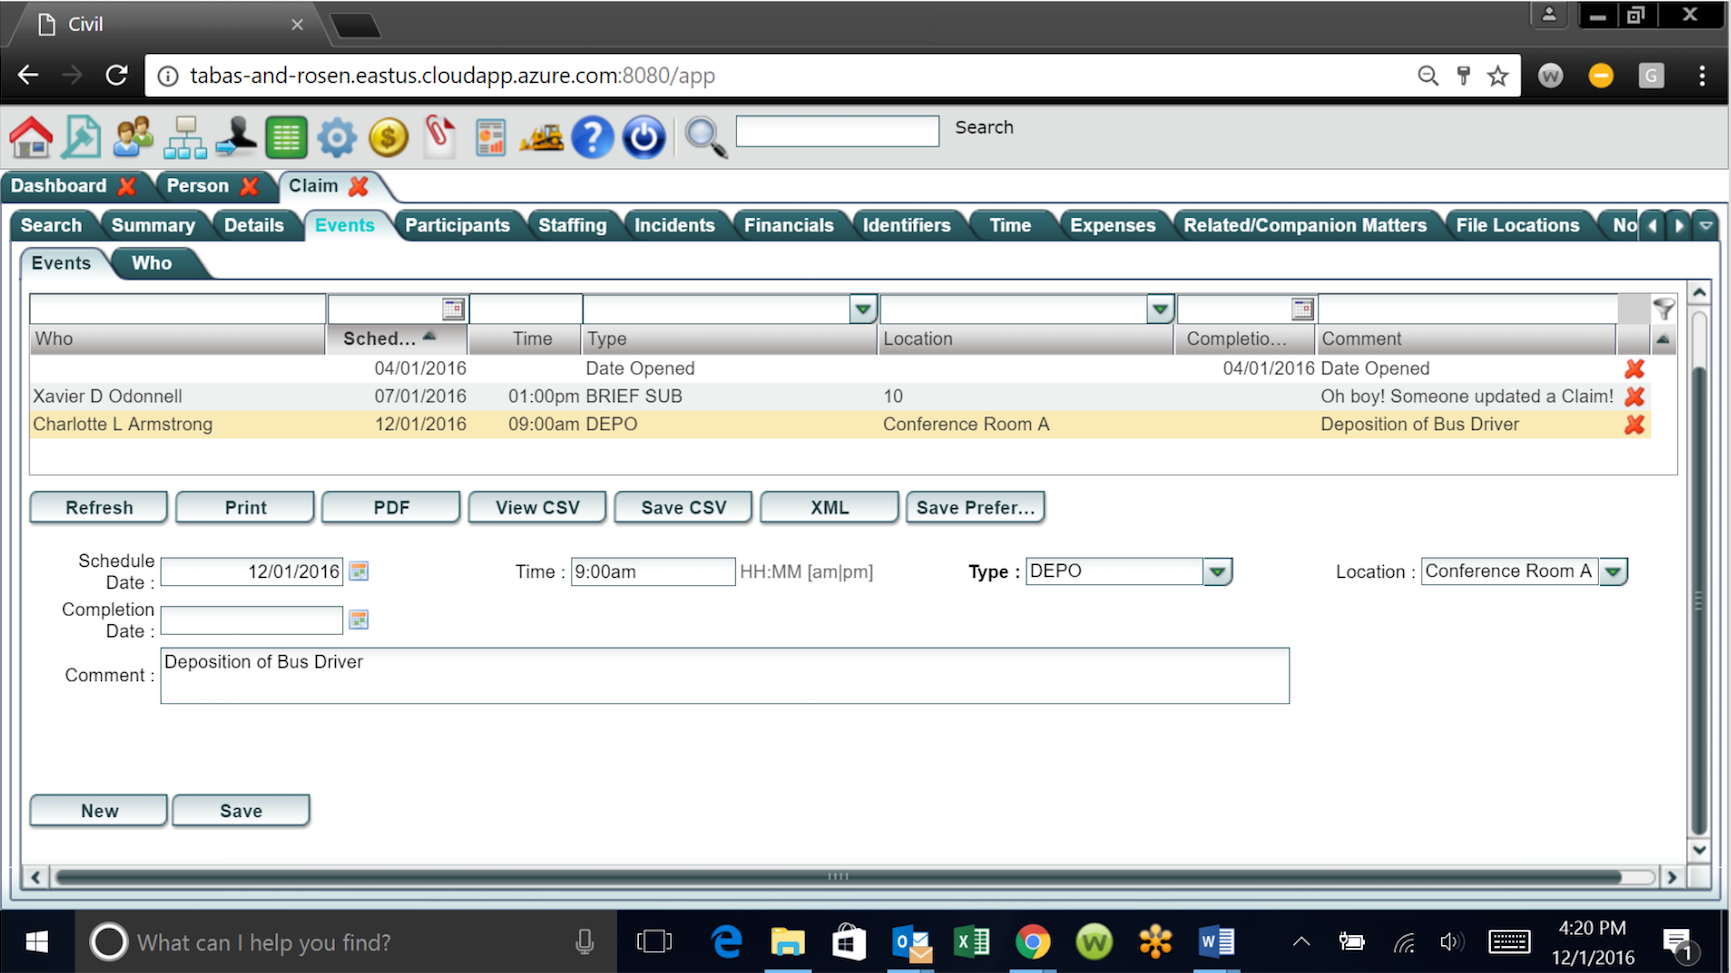Delete the Charlotte L Armstrong event row

(1635, 424)
